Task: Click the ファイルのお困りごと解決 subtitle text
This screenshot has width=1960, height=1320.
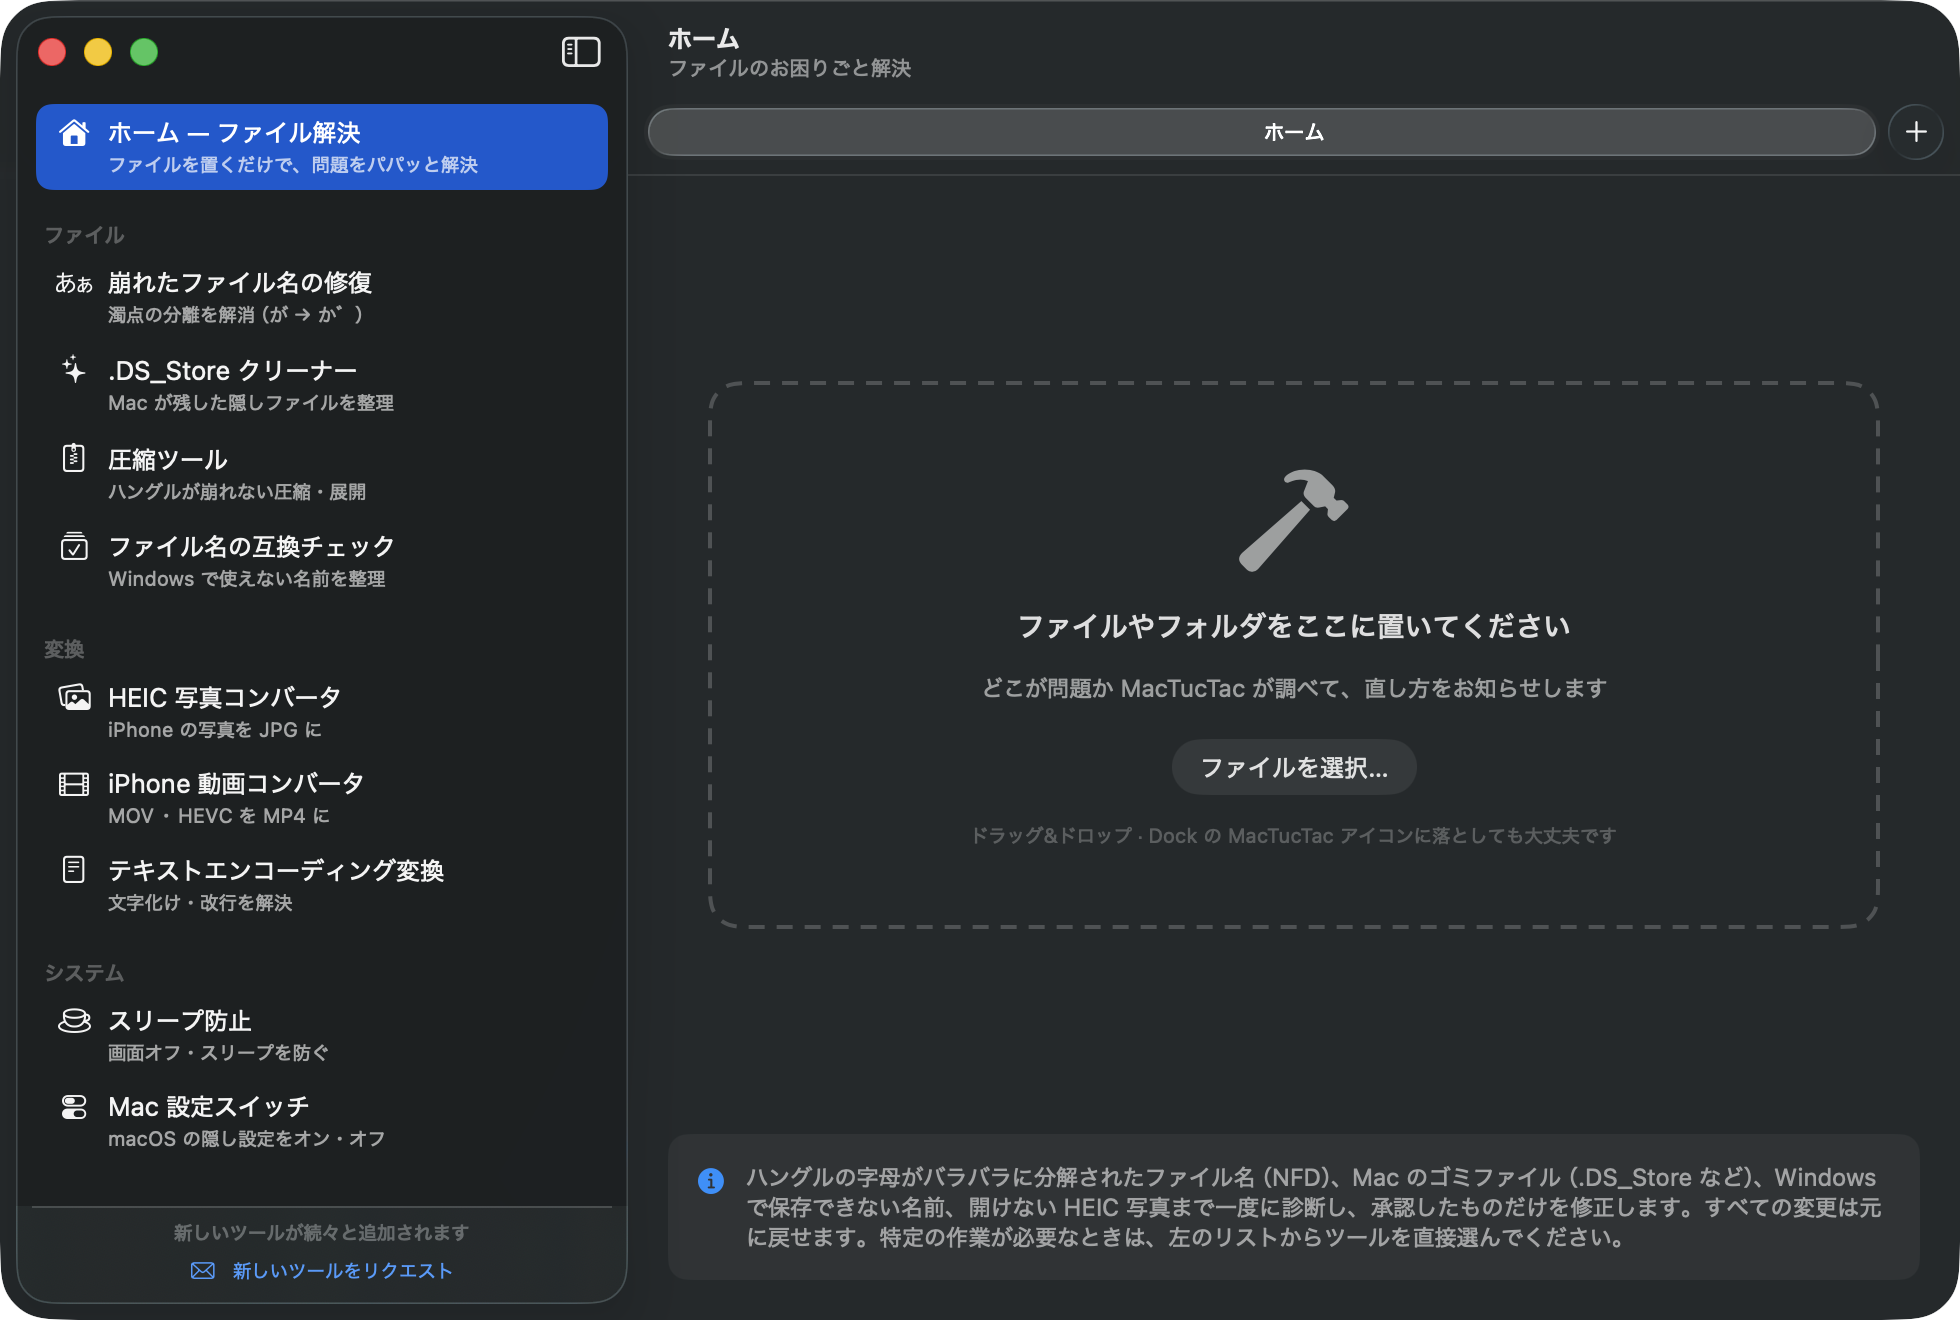Action: point(790,68)
